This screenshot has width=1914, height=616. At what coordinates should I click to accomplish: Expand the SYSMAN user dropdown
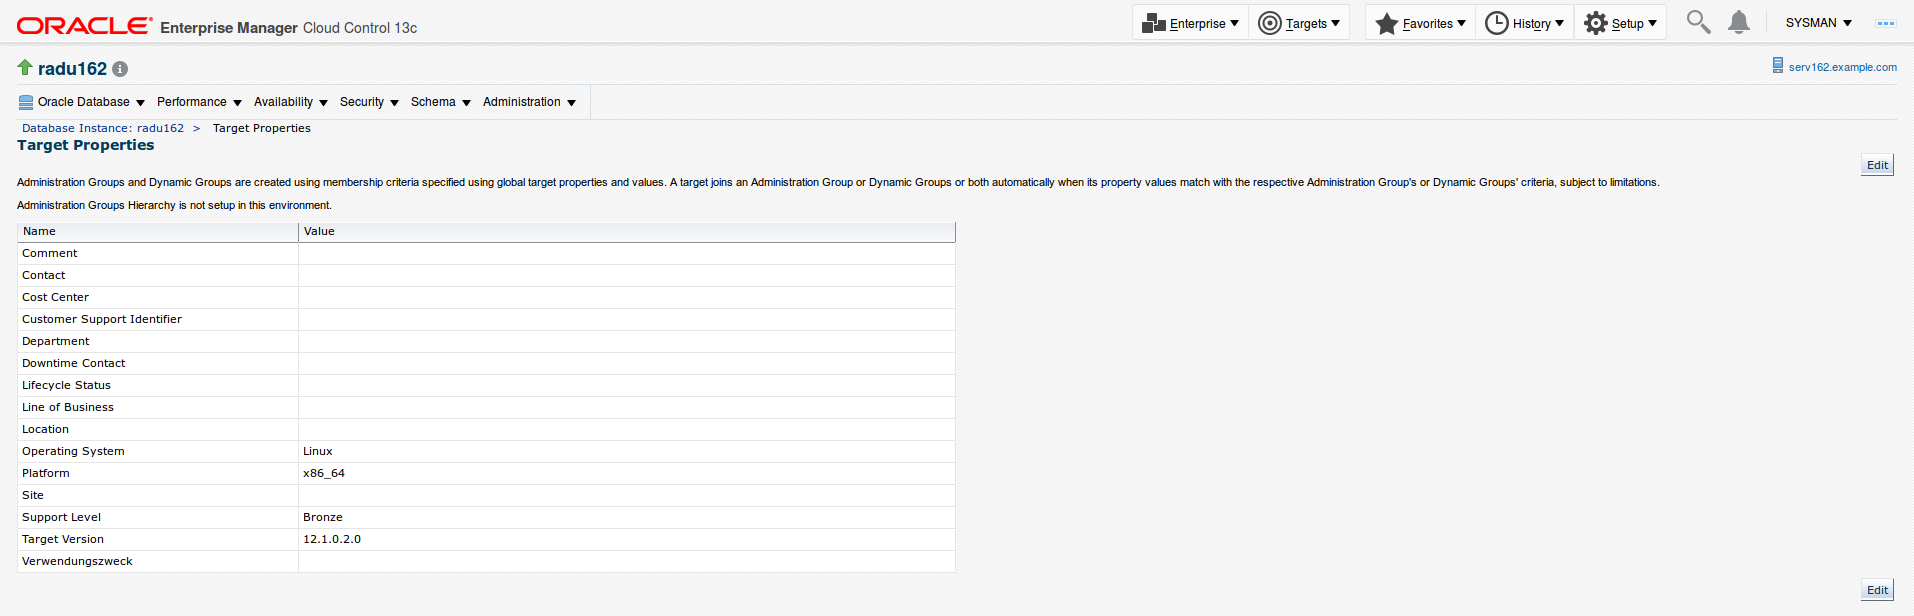(1818, 23)
